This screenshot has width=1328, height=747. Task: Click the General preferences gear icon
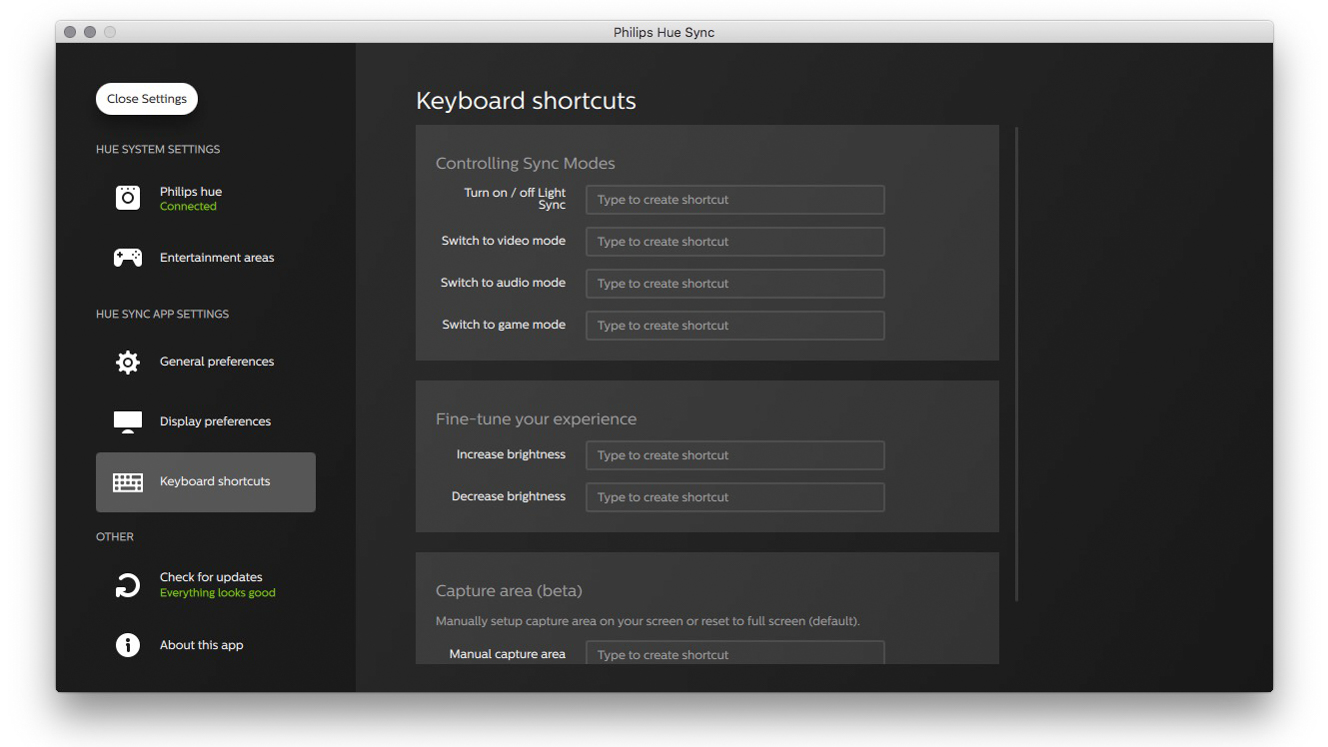128,362
